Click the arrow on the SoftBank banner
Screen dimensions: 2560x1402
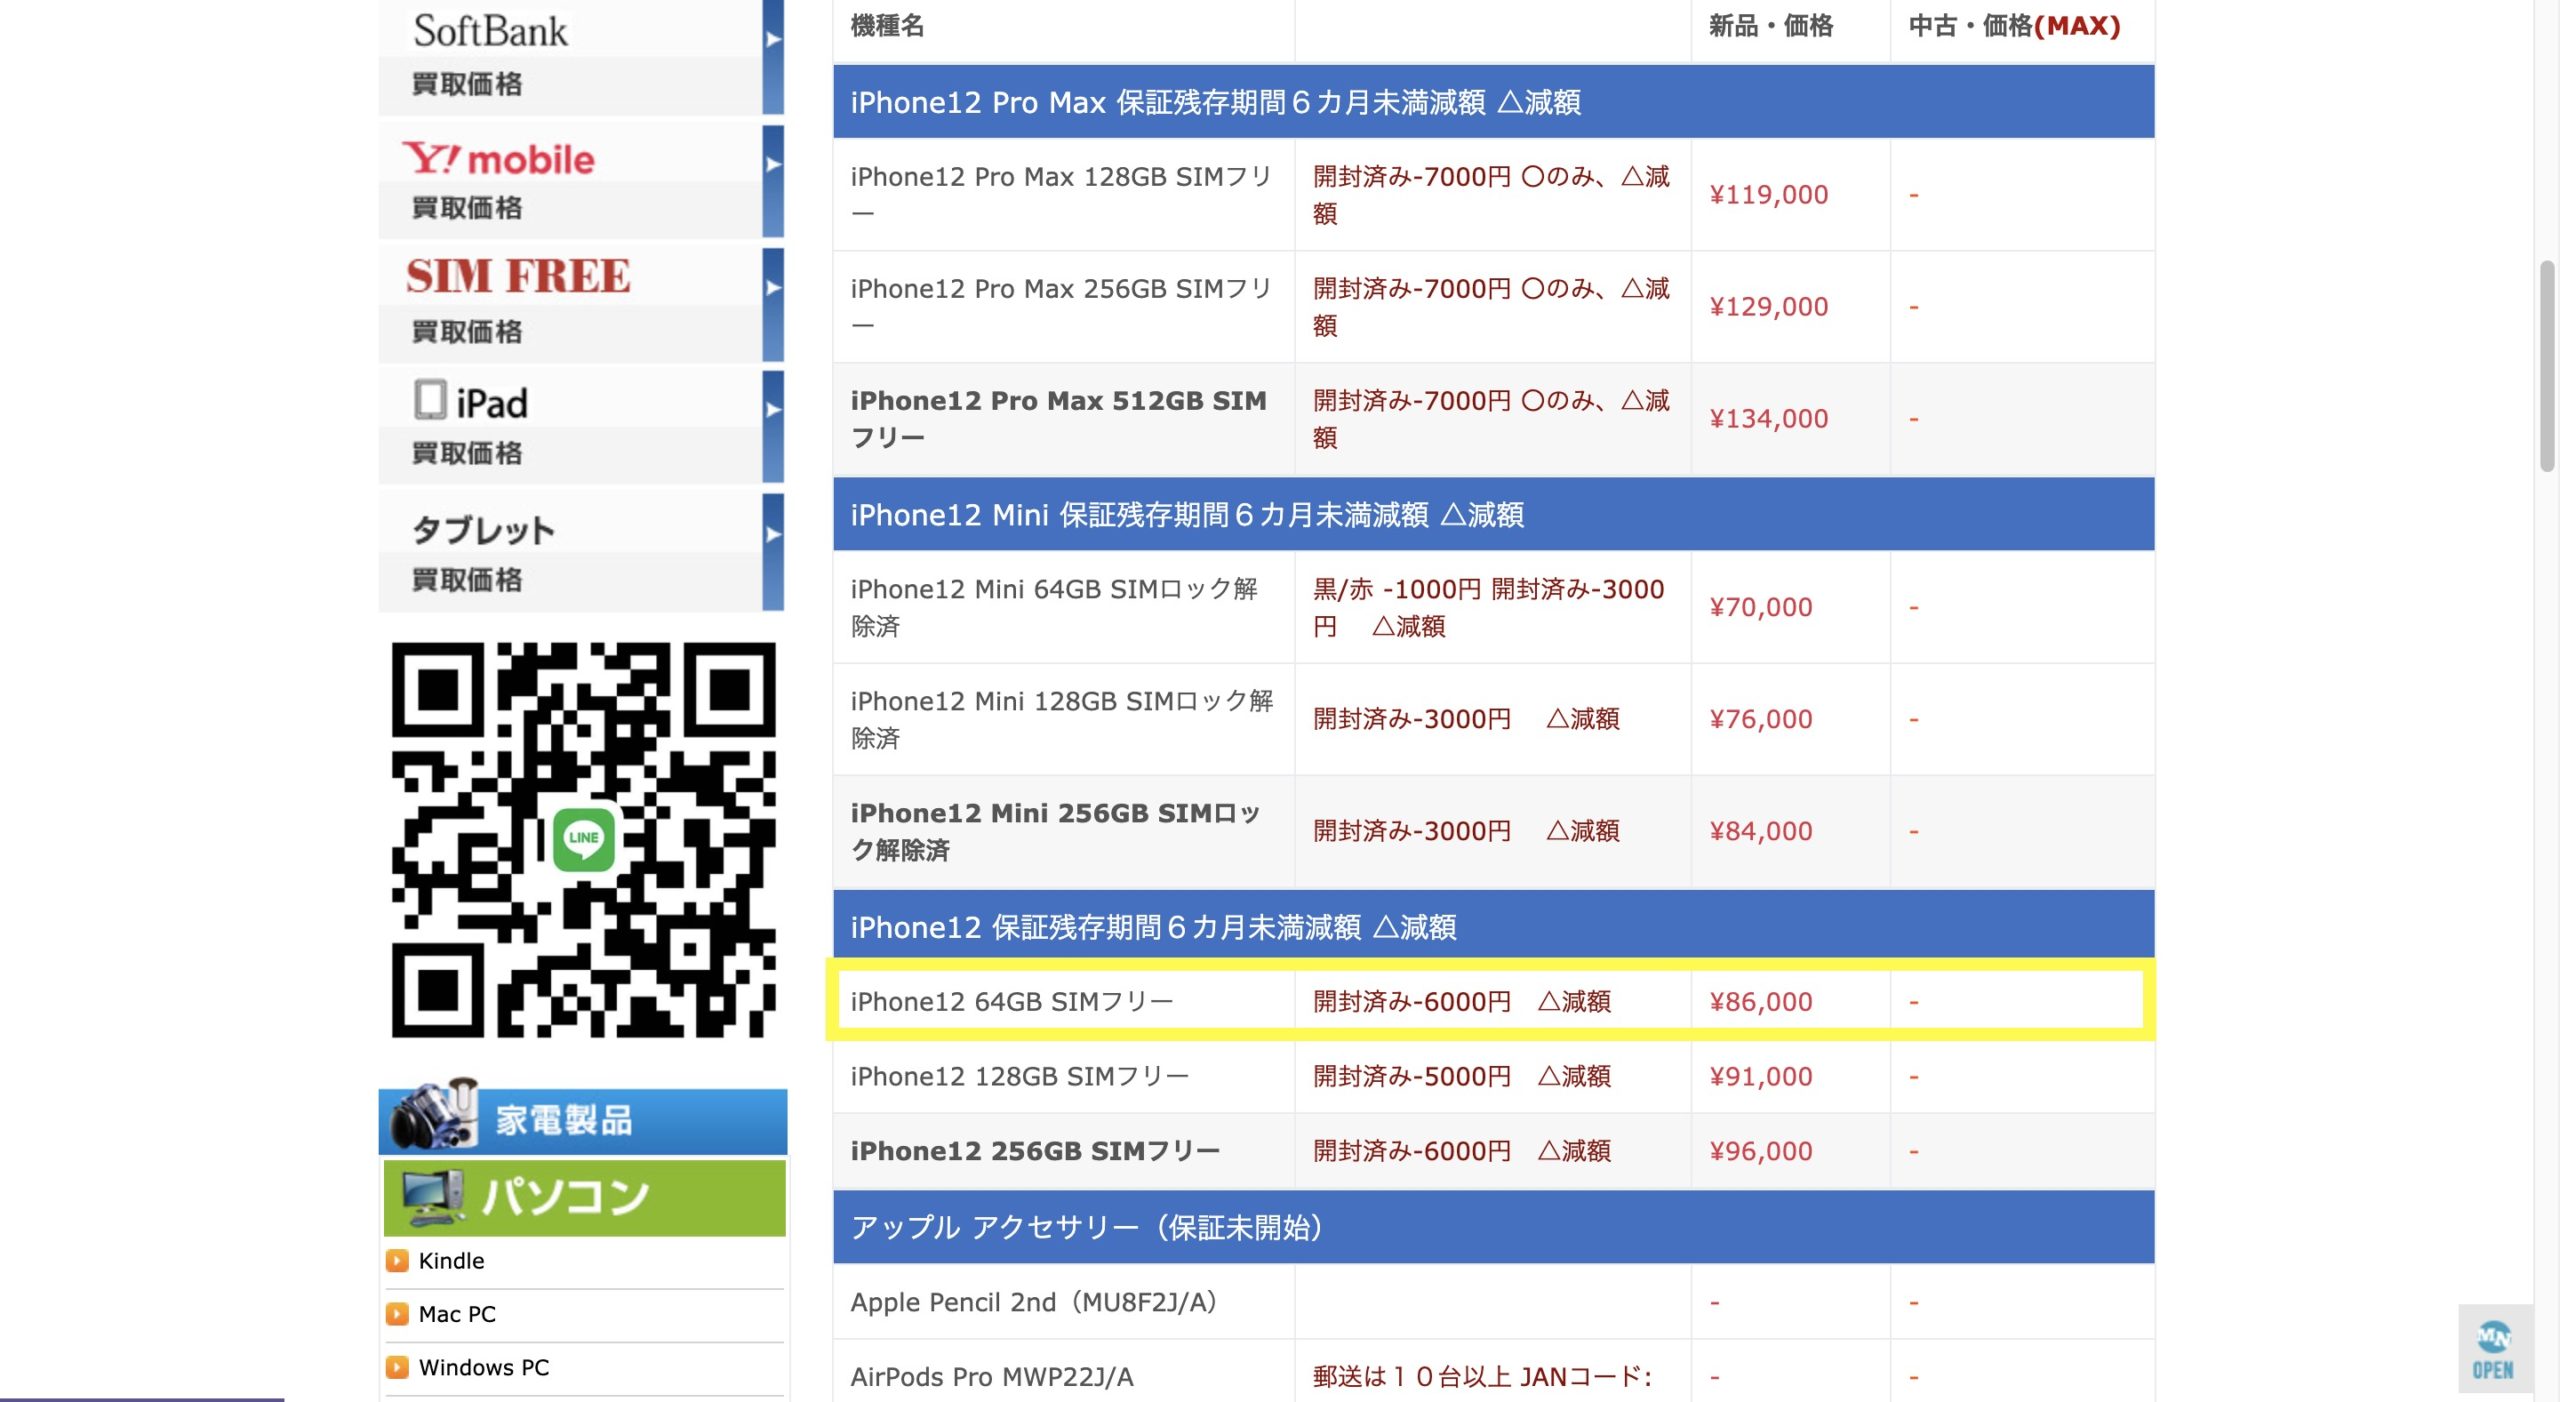(773, 40)
